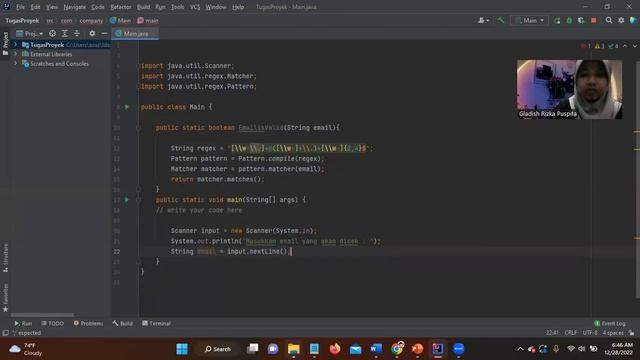The width and height of the screenshot is (640, 360).
Task: Open the Edit menu
Action: pyautogui.click(x=36, y=7)
